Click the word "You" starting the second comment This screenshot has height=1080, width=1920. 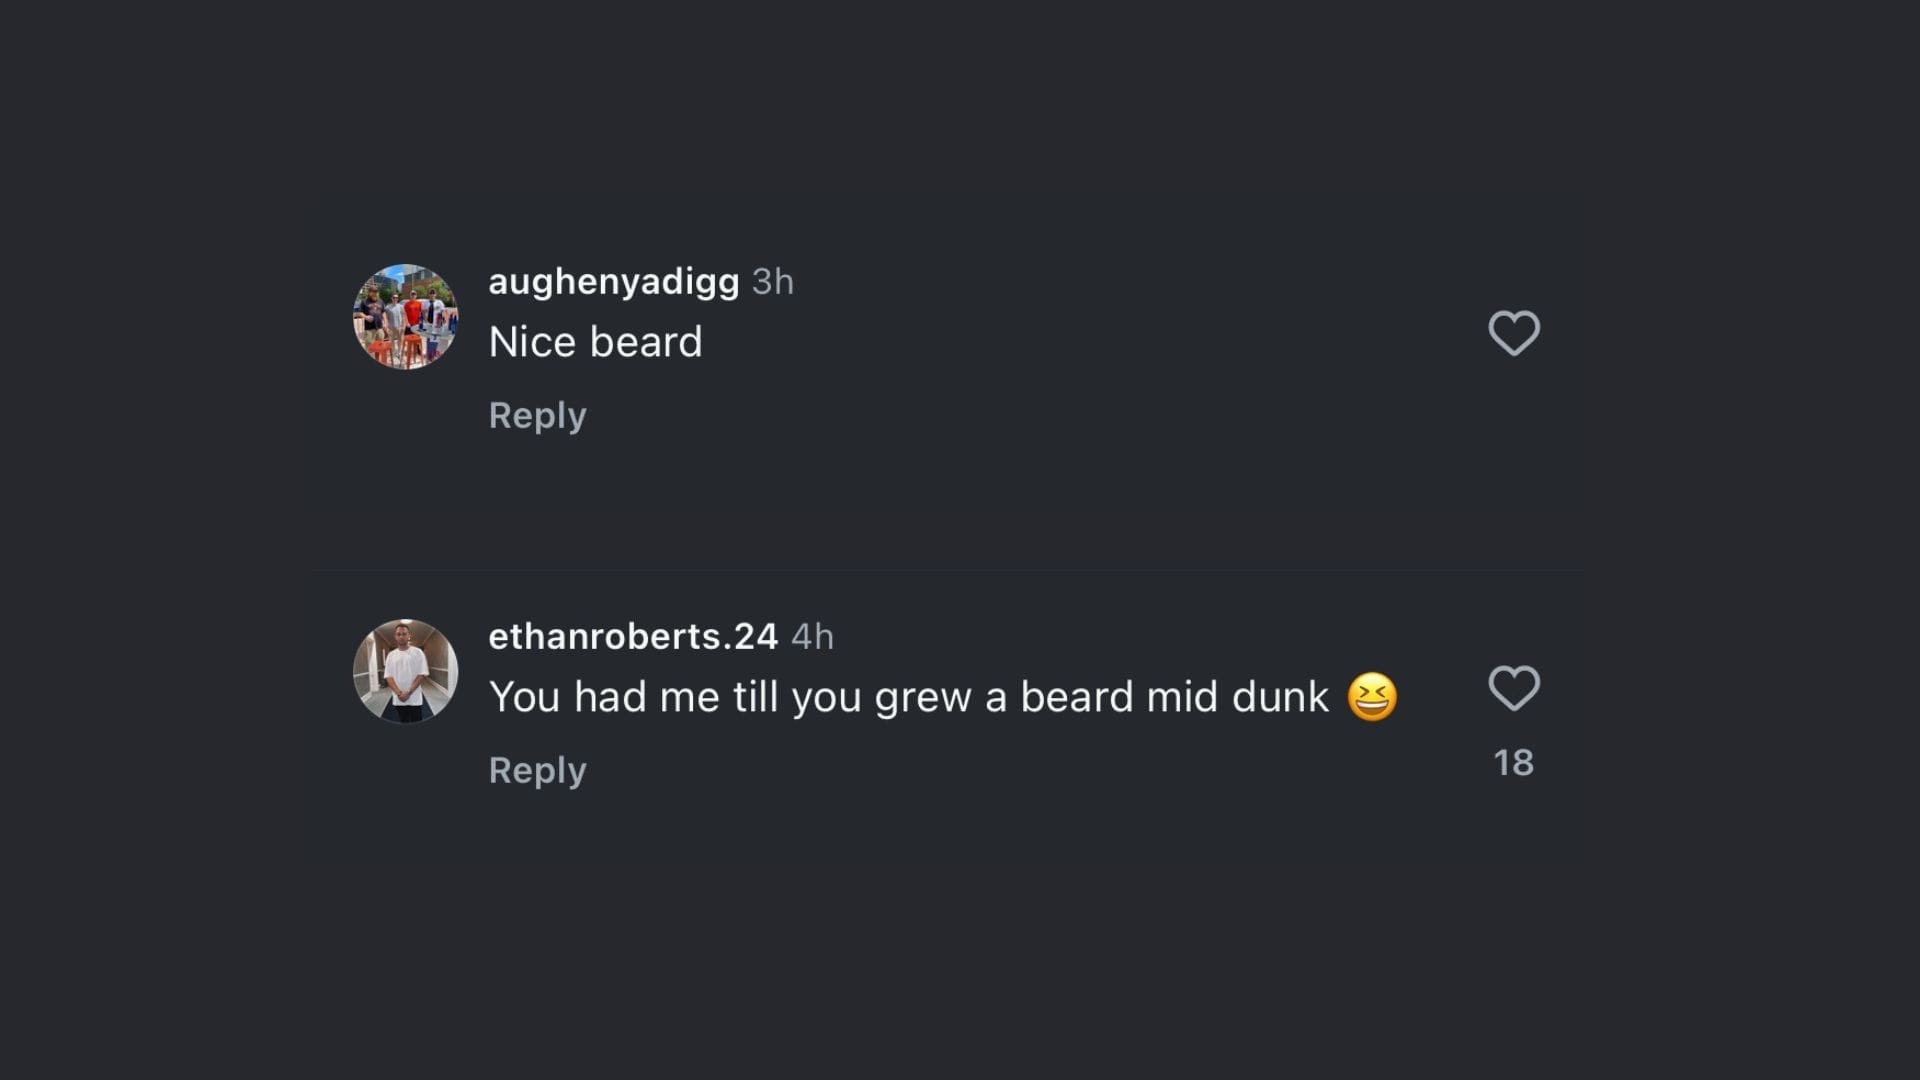click(524, 697)
